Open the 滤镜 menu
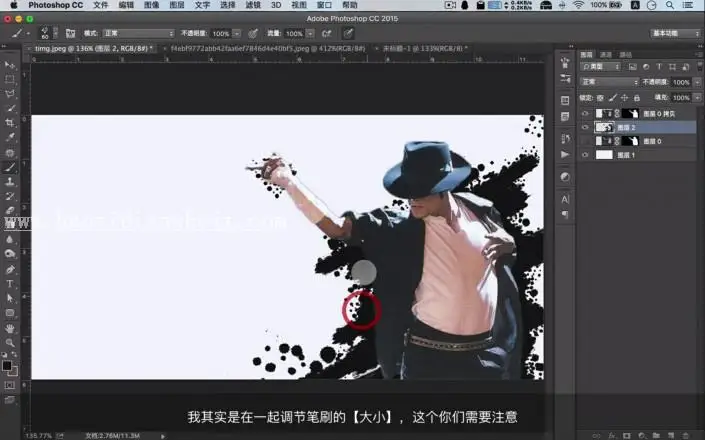This screenshot has width=705, height=440. click(253, 5)
